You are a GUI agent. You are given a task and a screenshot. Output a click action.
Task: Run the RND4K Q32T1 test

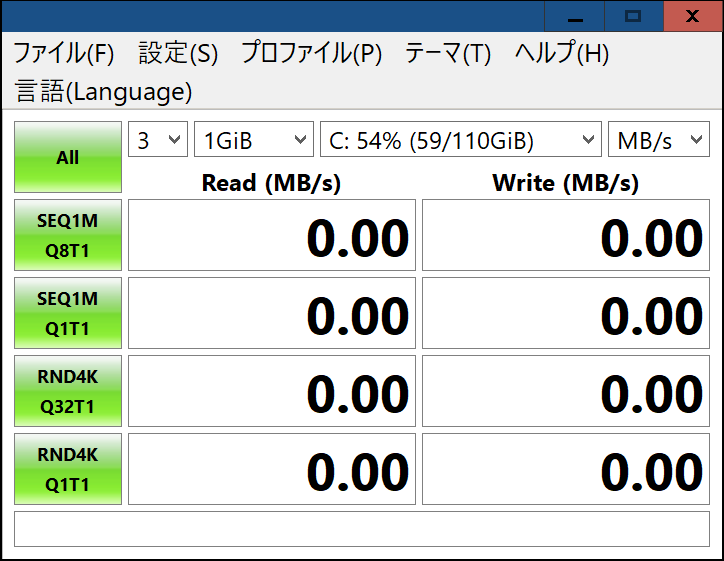tap(68, 391)
